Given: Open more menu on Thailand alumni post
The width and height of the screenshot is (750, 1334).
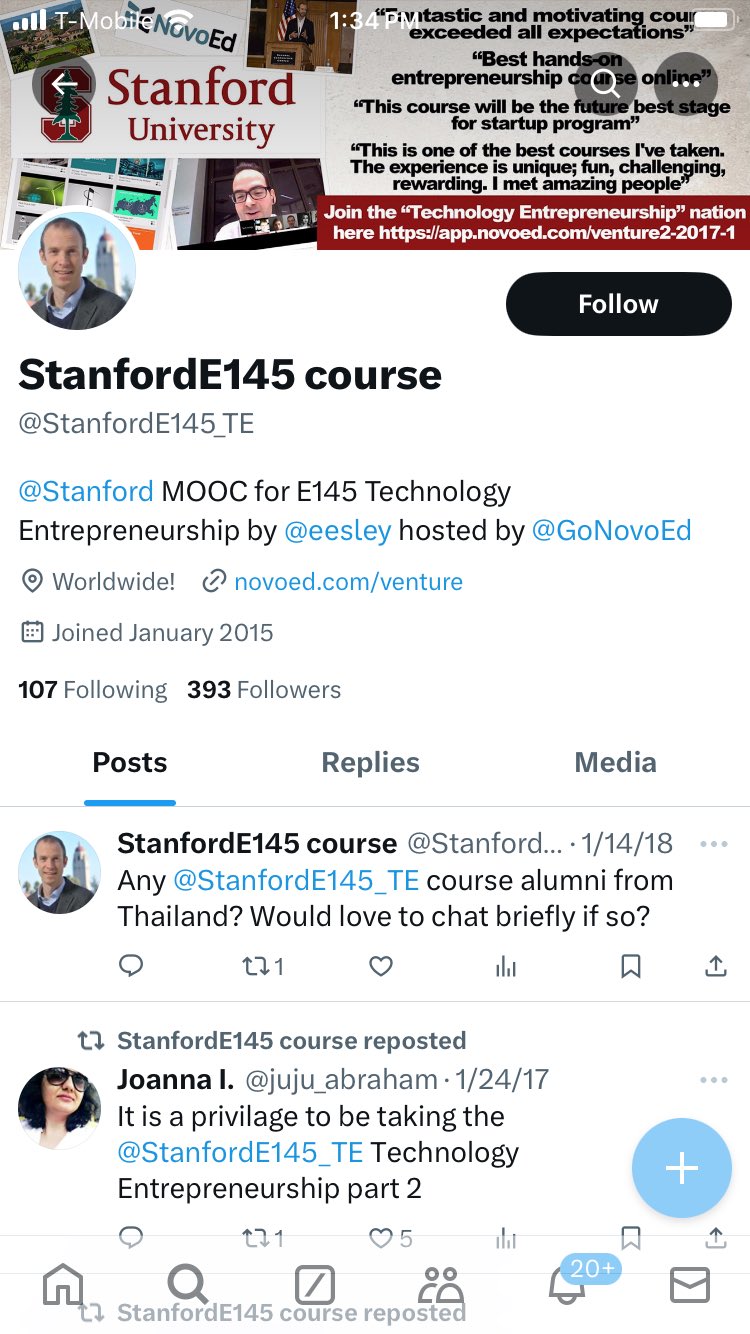Looking at the screenshot, I should click(714, 844).
